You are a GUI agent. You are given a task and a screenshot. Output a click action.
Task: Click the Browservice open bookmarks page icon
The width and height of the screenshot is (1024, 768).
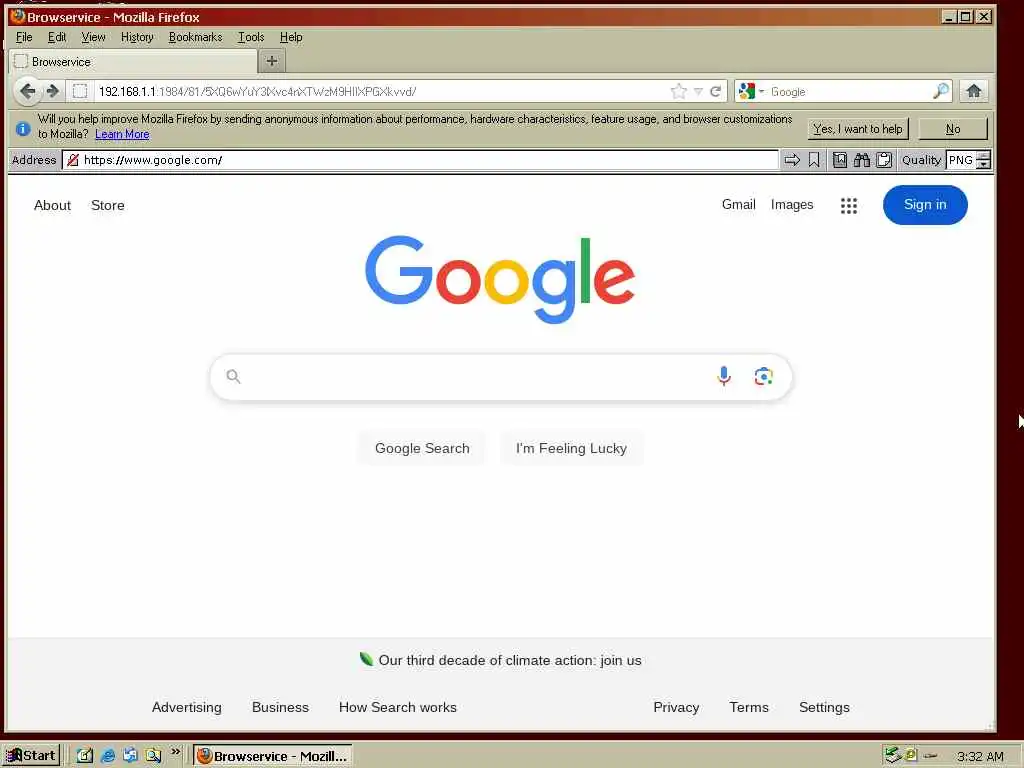840,160
